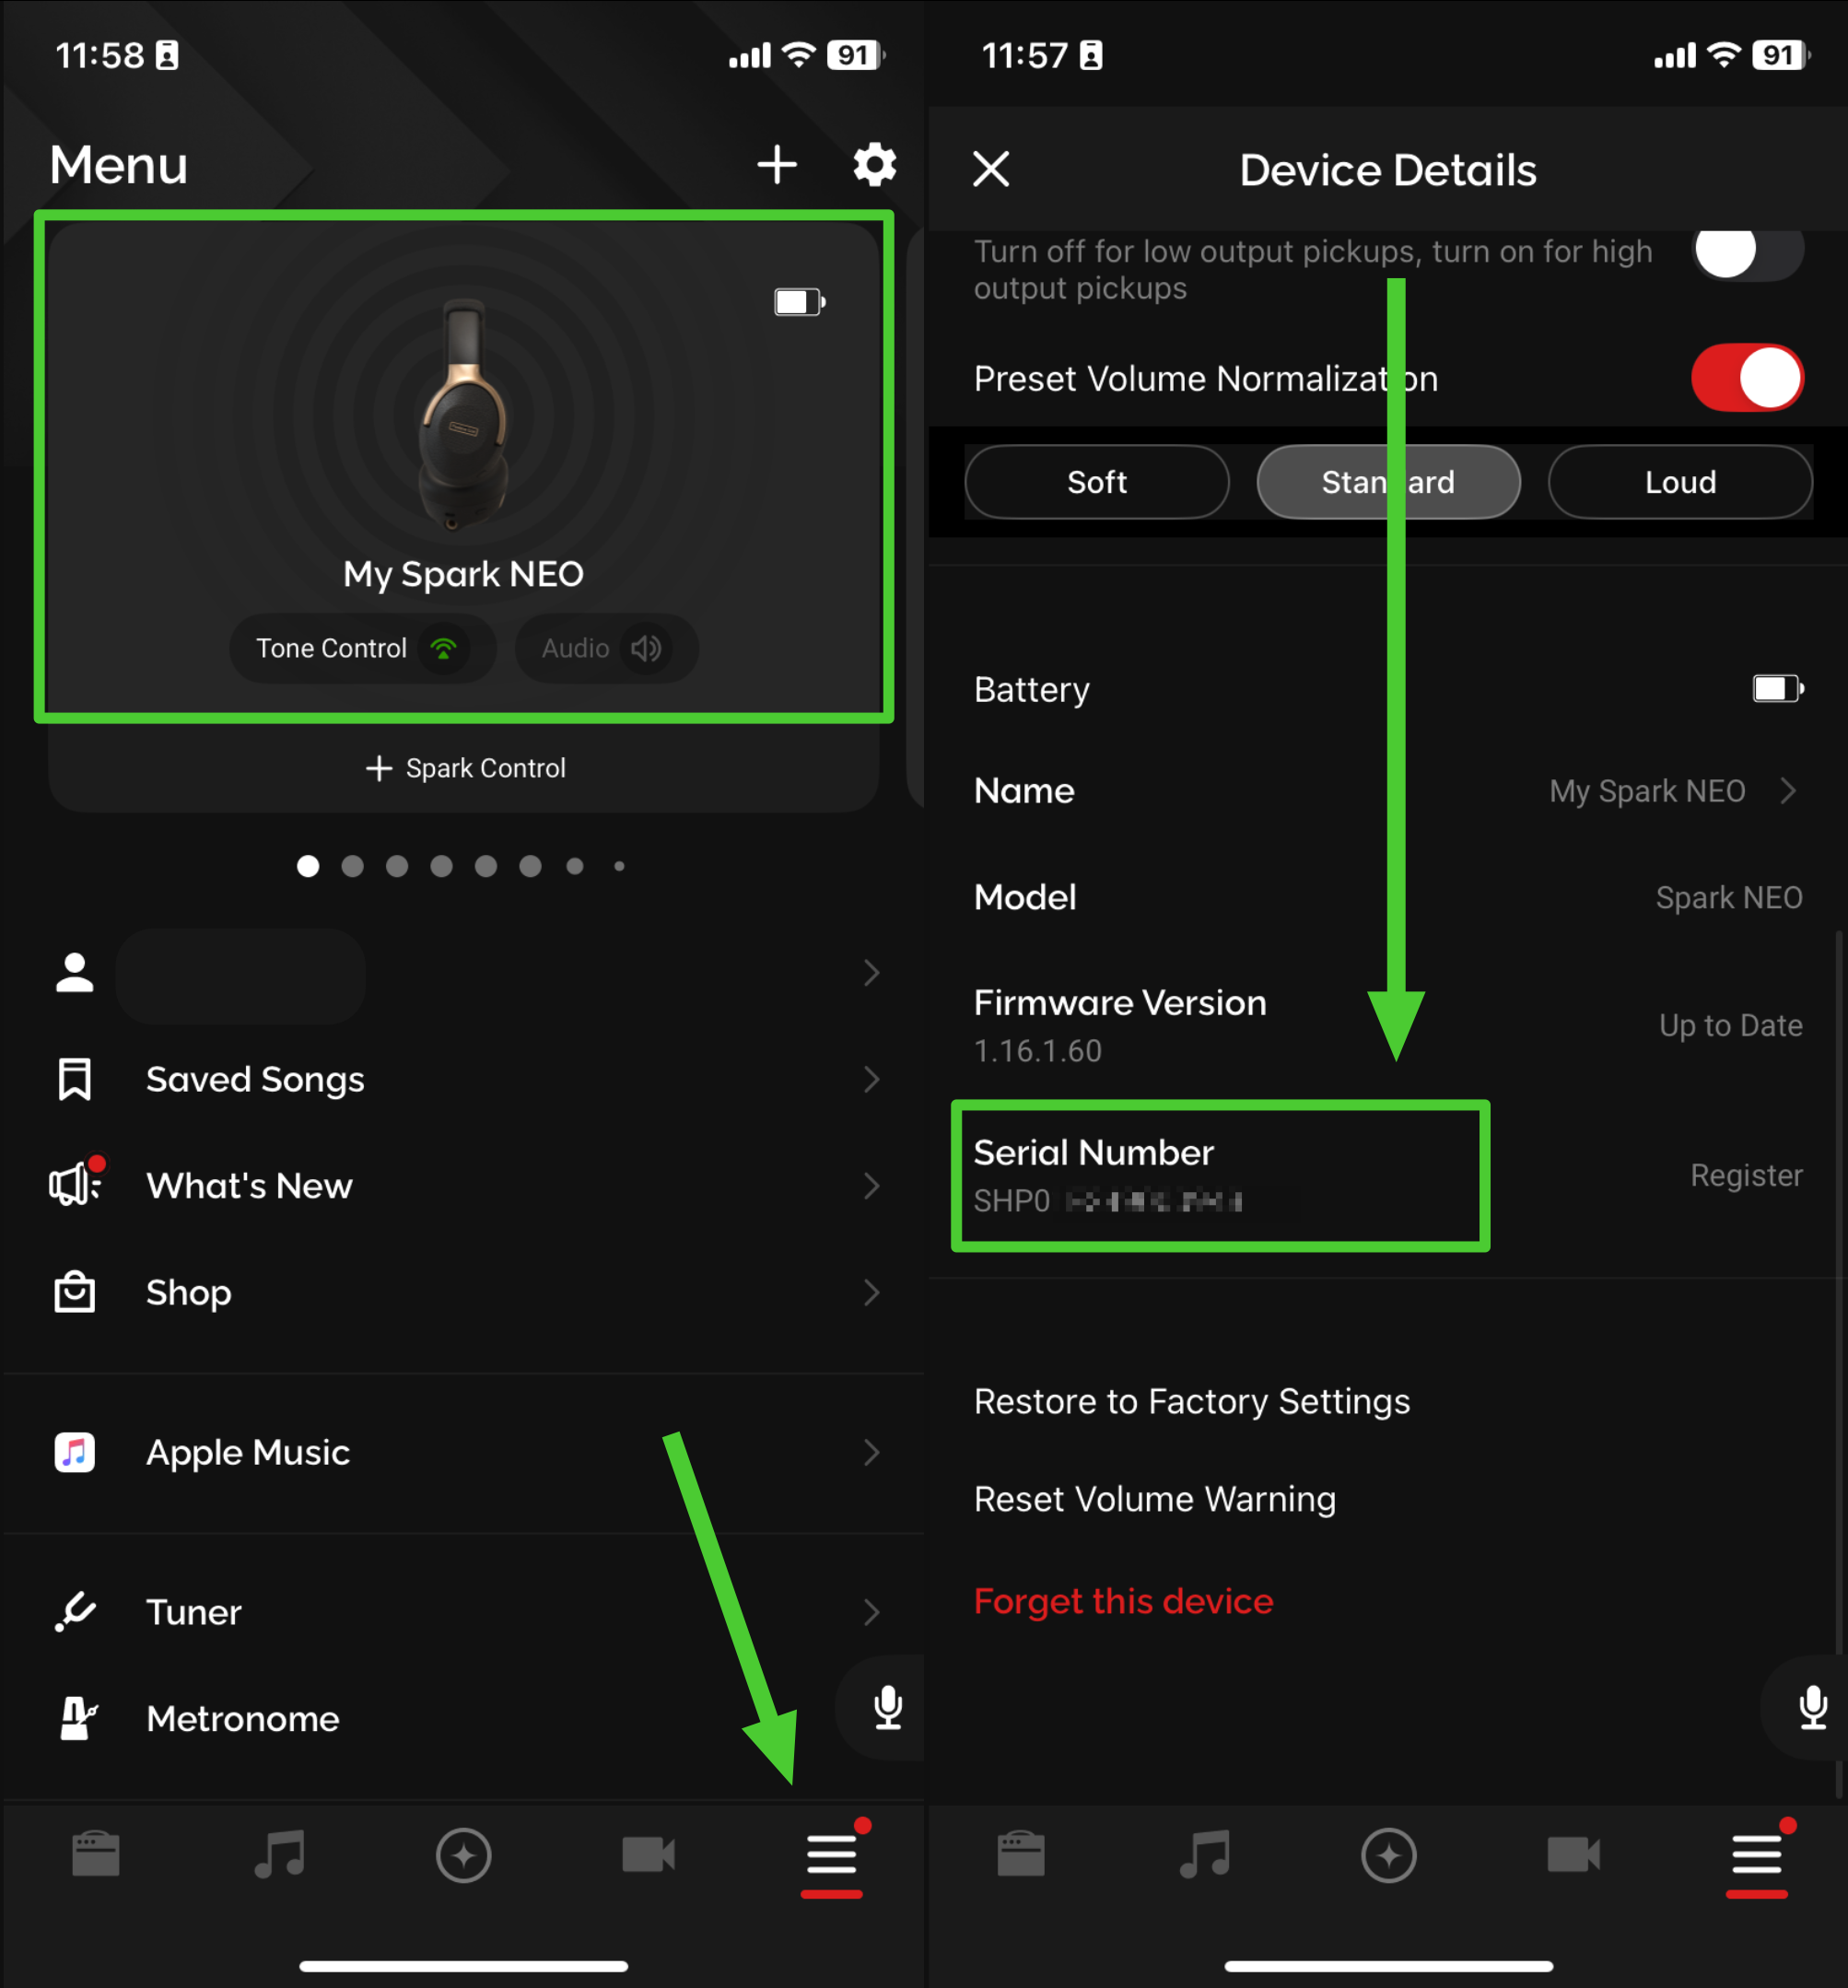Open user profile row
This screenshot has height=1988, width=1848.
click(x=463, y=974)
